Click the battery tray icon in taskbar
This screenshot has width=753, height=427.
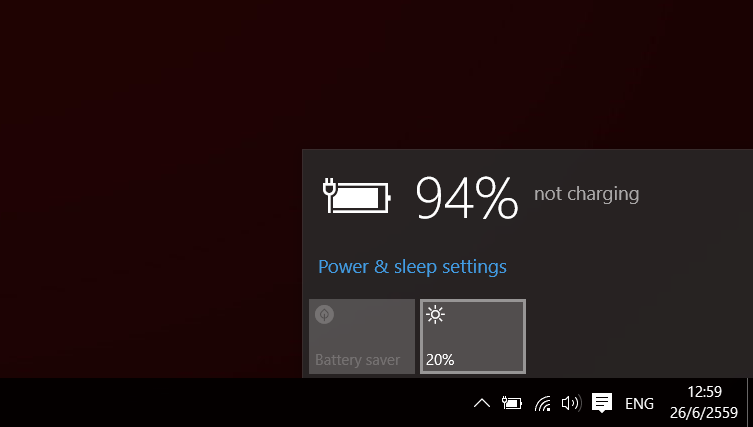[511, 403]
